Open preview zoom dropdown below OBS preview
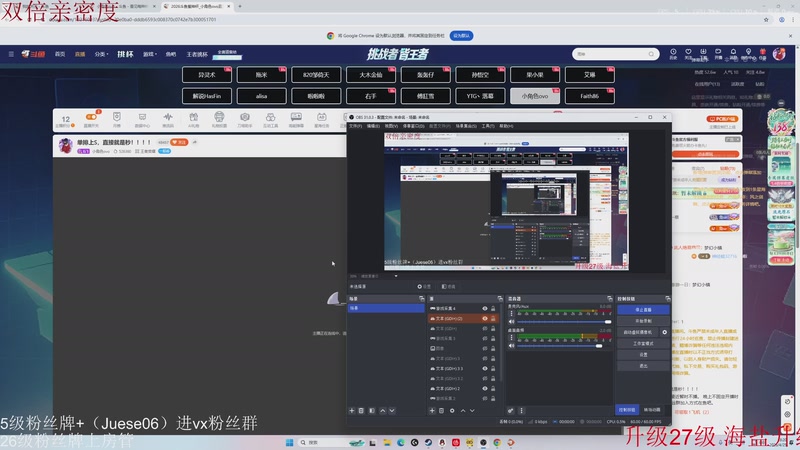Viewport: 800px width, 450px height. pos(396,276)
